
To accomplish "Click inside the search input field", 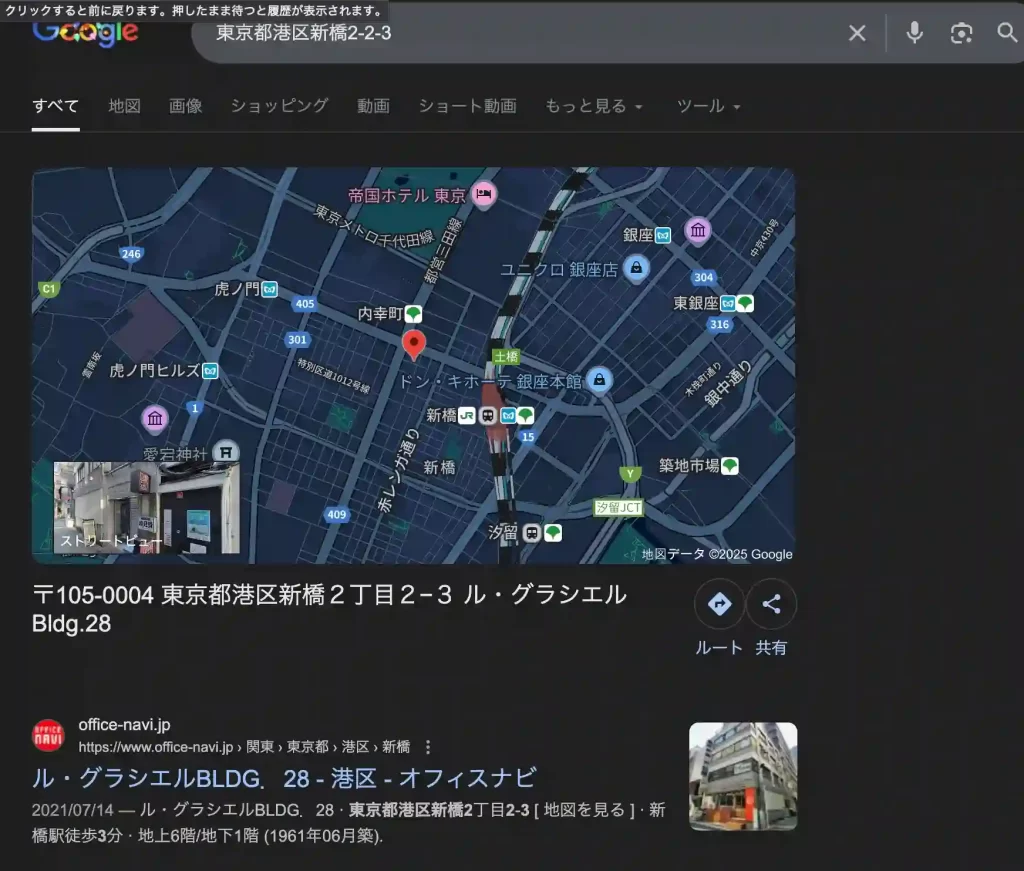I will (x=450, y=33).
